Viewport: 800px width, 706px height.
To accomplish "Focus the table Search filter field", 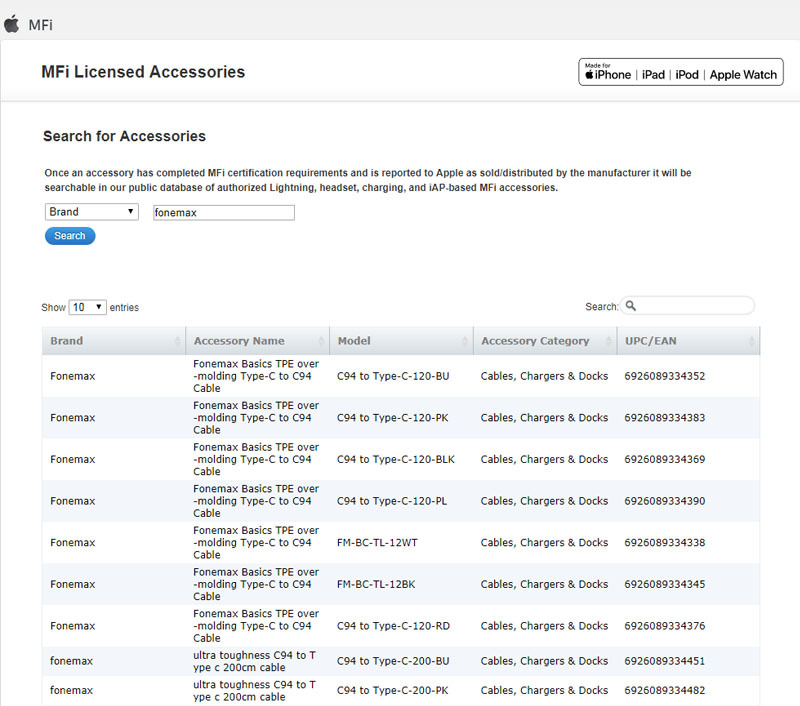I will coord(688,306).
